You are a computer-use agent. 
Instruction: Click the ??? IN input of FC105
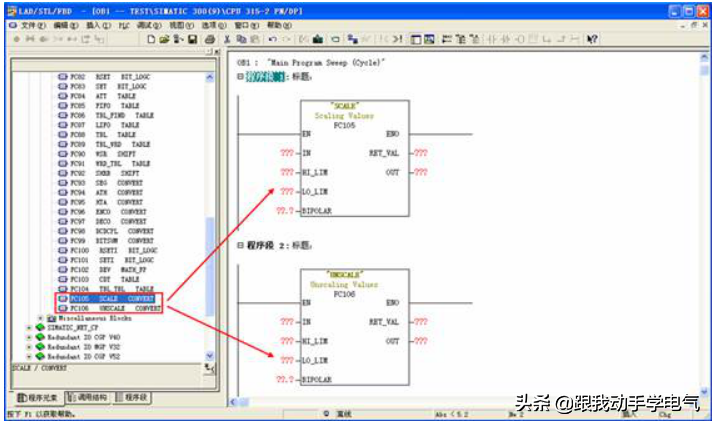287,153
